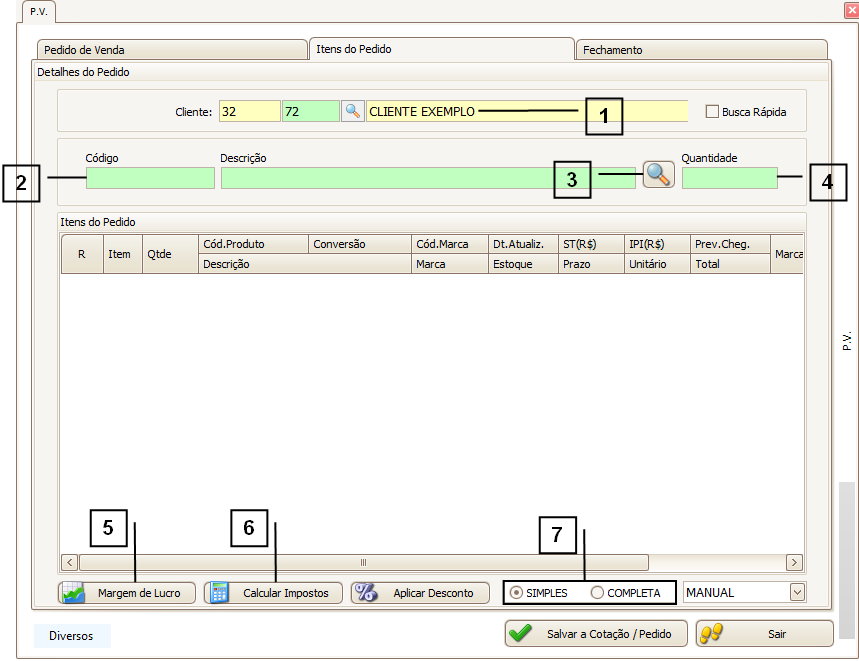Click the client search magnifier icon
The height and width of the screenshot is (661, 859).
pos(352,111)
